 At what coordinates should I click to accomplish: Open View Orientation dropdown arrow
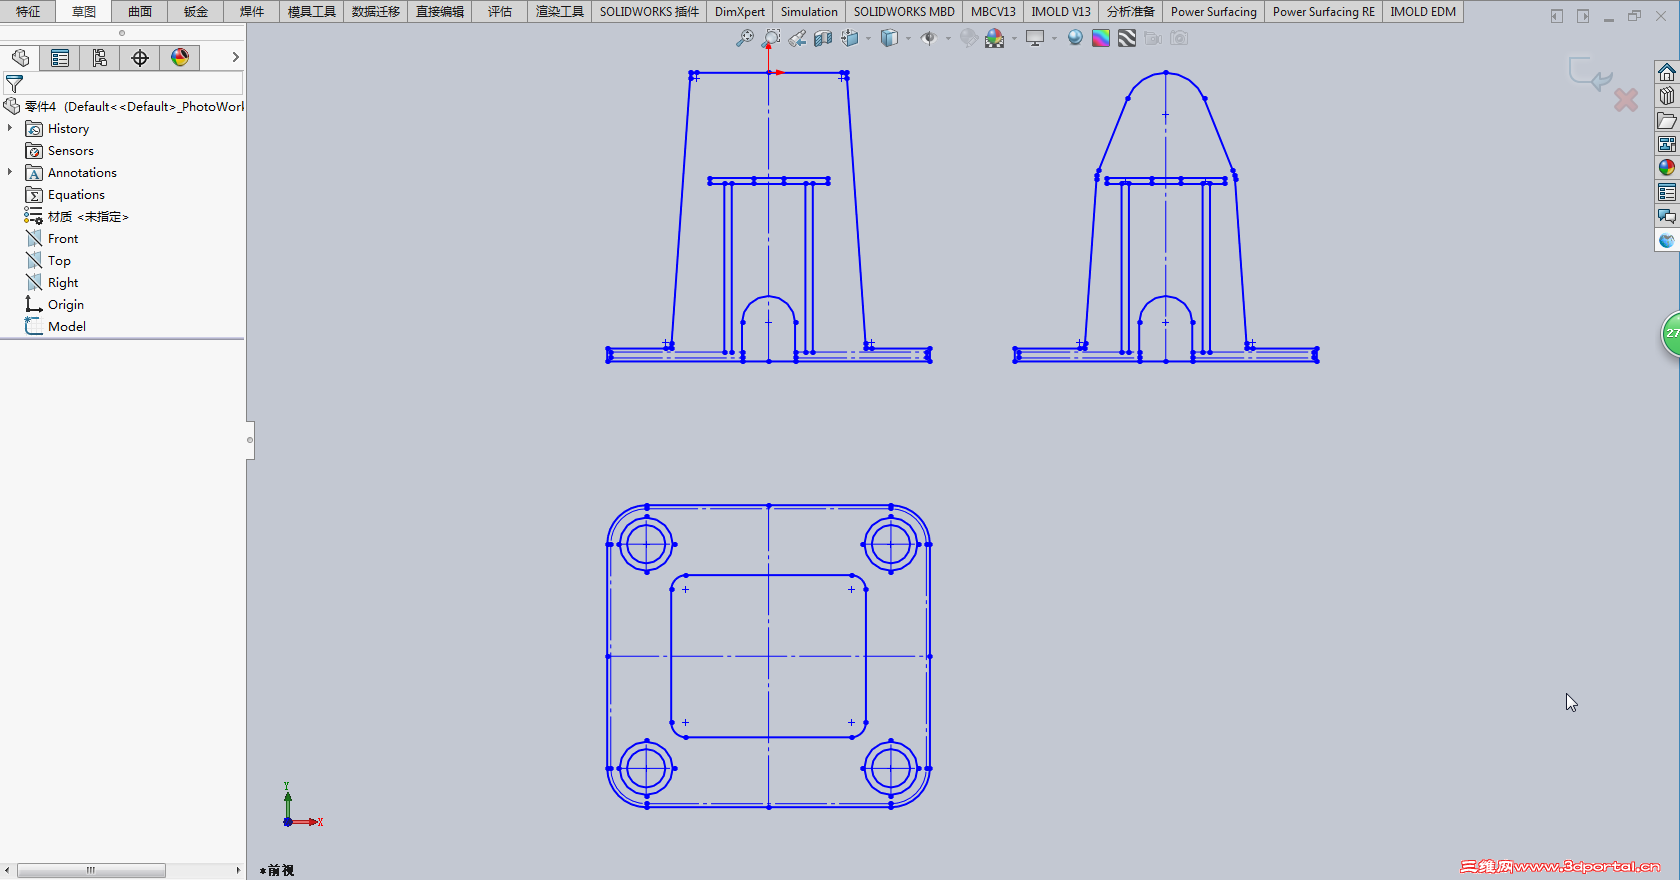(868, 39)
